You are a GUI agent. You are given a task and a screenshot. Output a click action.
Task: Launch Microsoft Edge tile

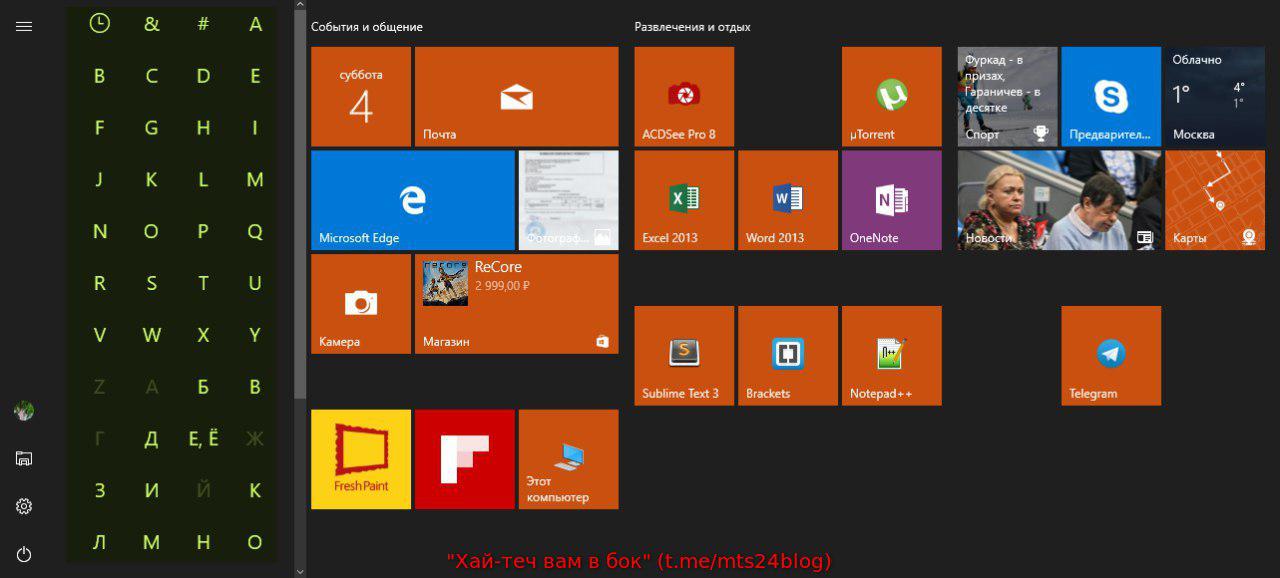pos(413,200)
